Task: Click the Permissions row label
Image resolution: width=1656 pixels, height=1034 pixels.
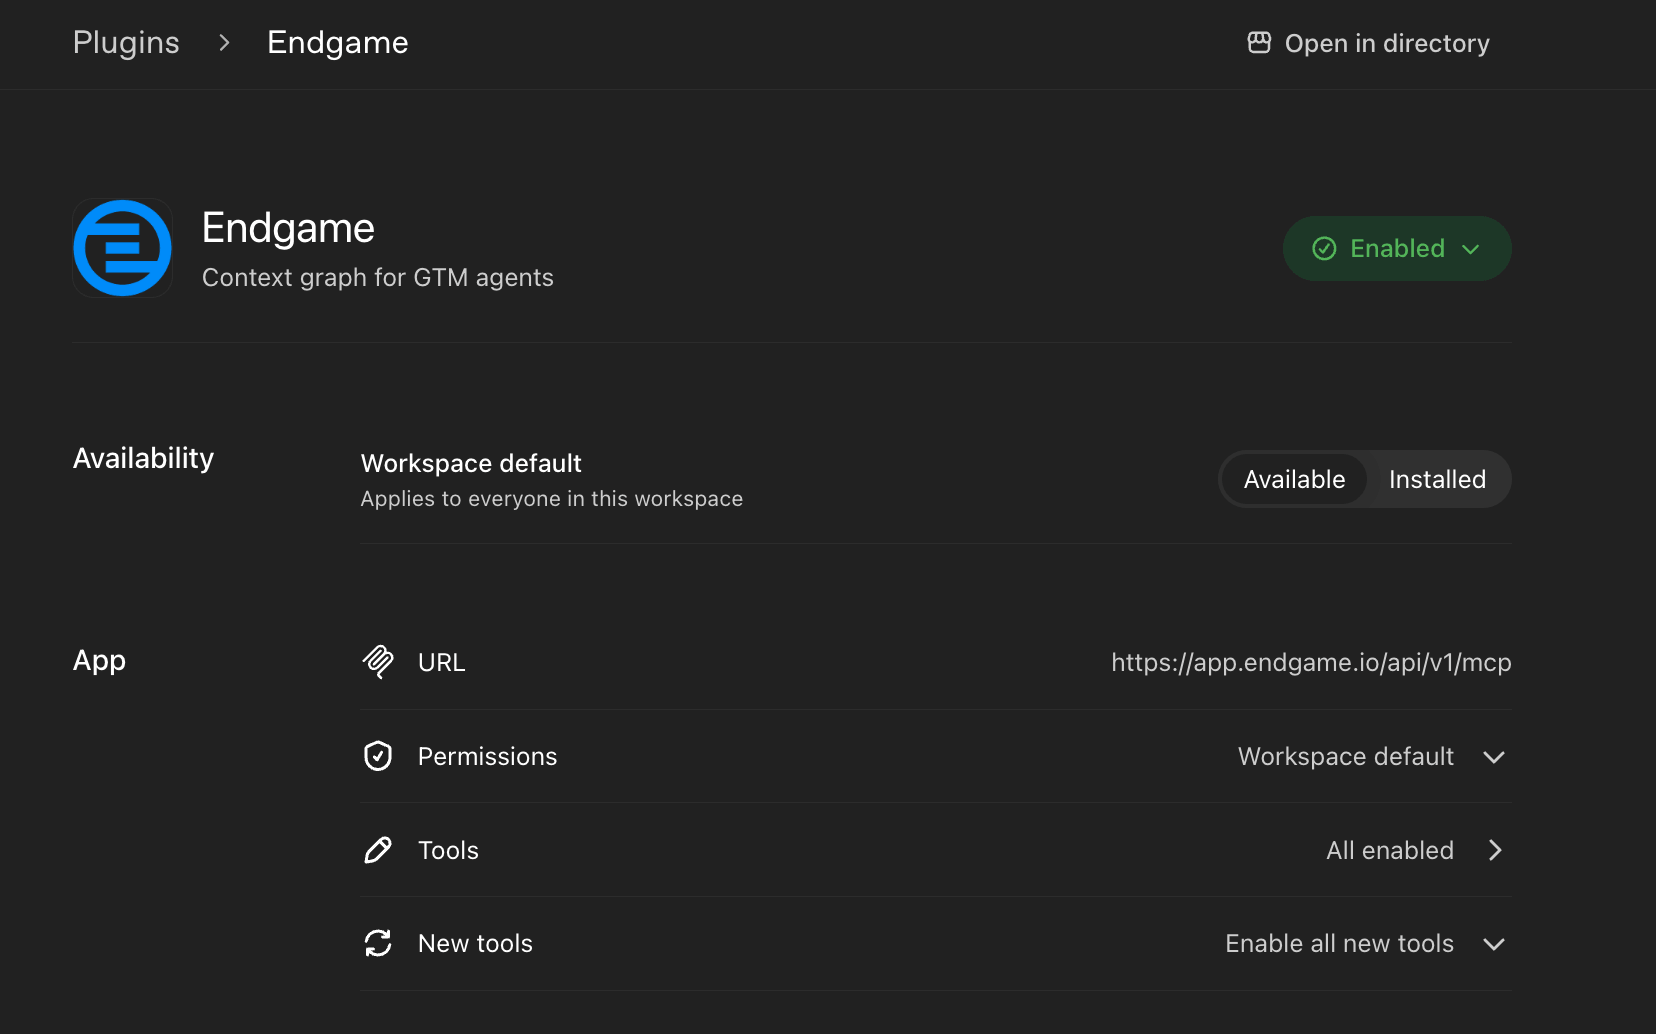Action: [x=487, y=756]
